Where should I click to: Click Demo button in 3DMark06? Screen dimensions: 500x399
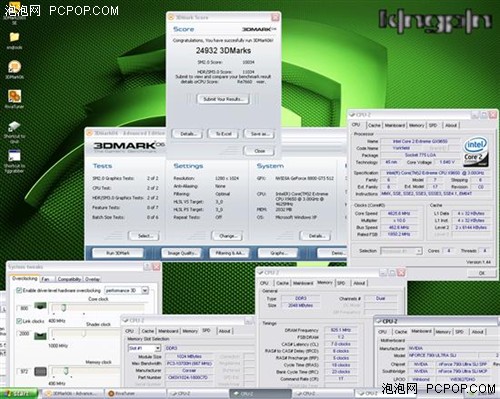[x=333, y=253]
